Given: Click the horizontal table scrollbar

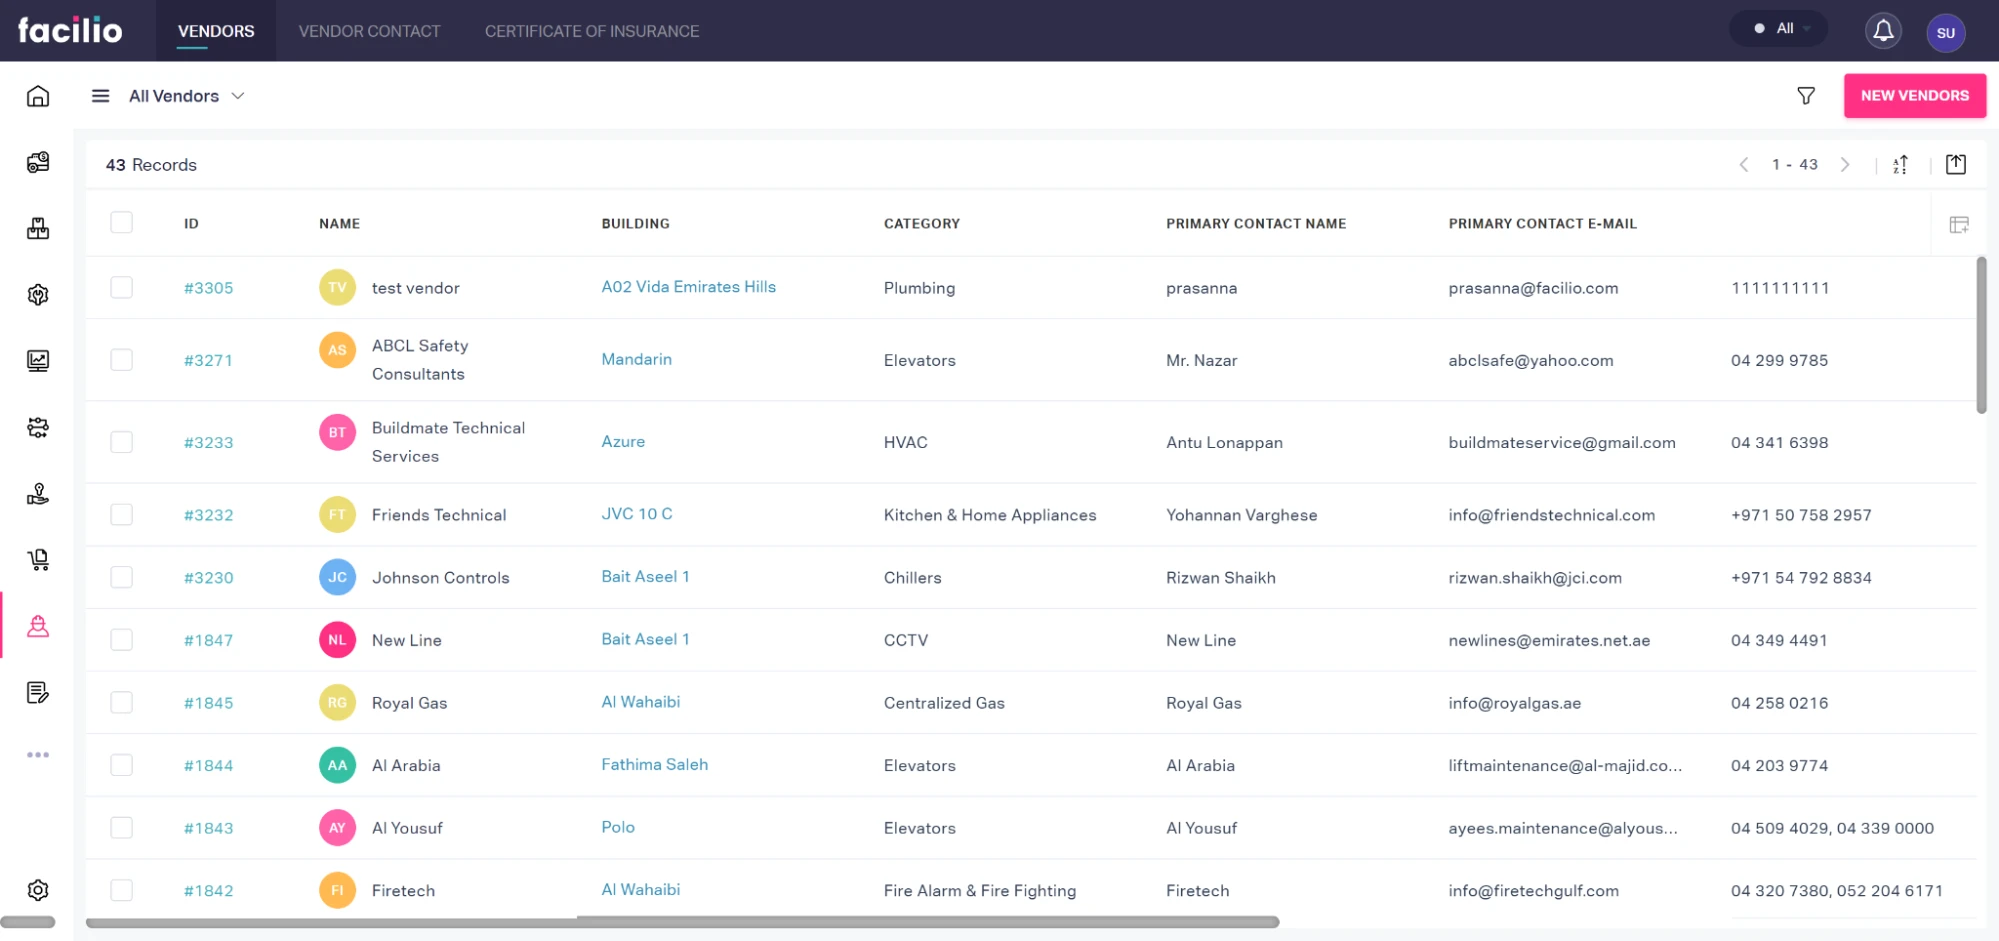Looking at the screenshot, I should [x=682, y=922].
